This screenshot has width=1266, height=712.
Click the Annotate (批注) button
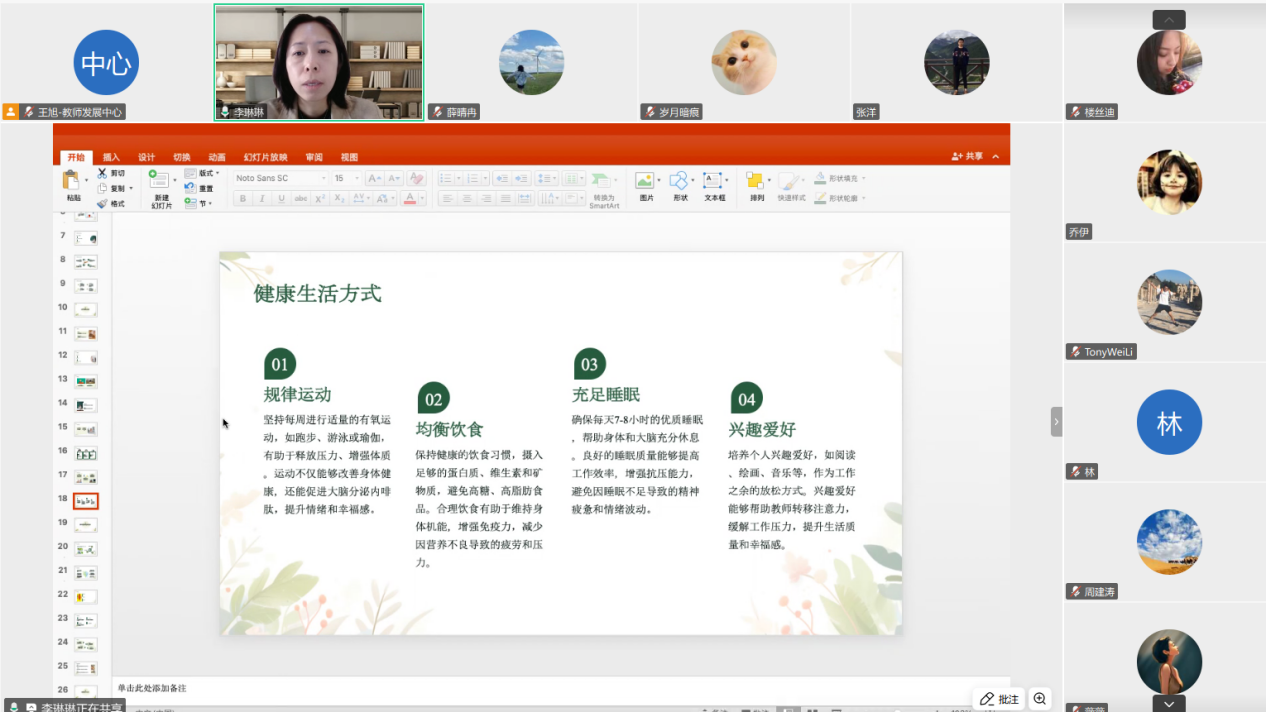(x=999, y=699)
